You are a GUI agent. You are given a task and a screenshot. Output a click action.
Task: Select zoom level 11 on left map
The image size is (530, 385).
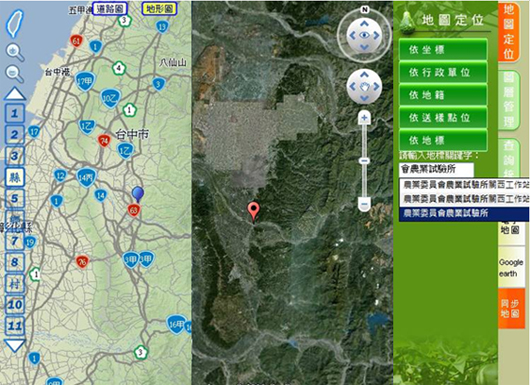15,326
